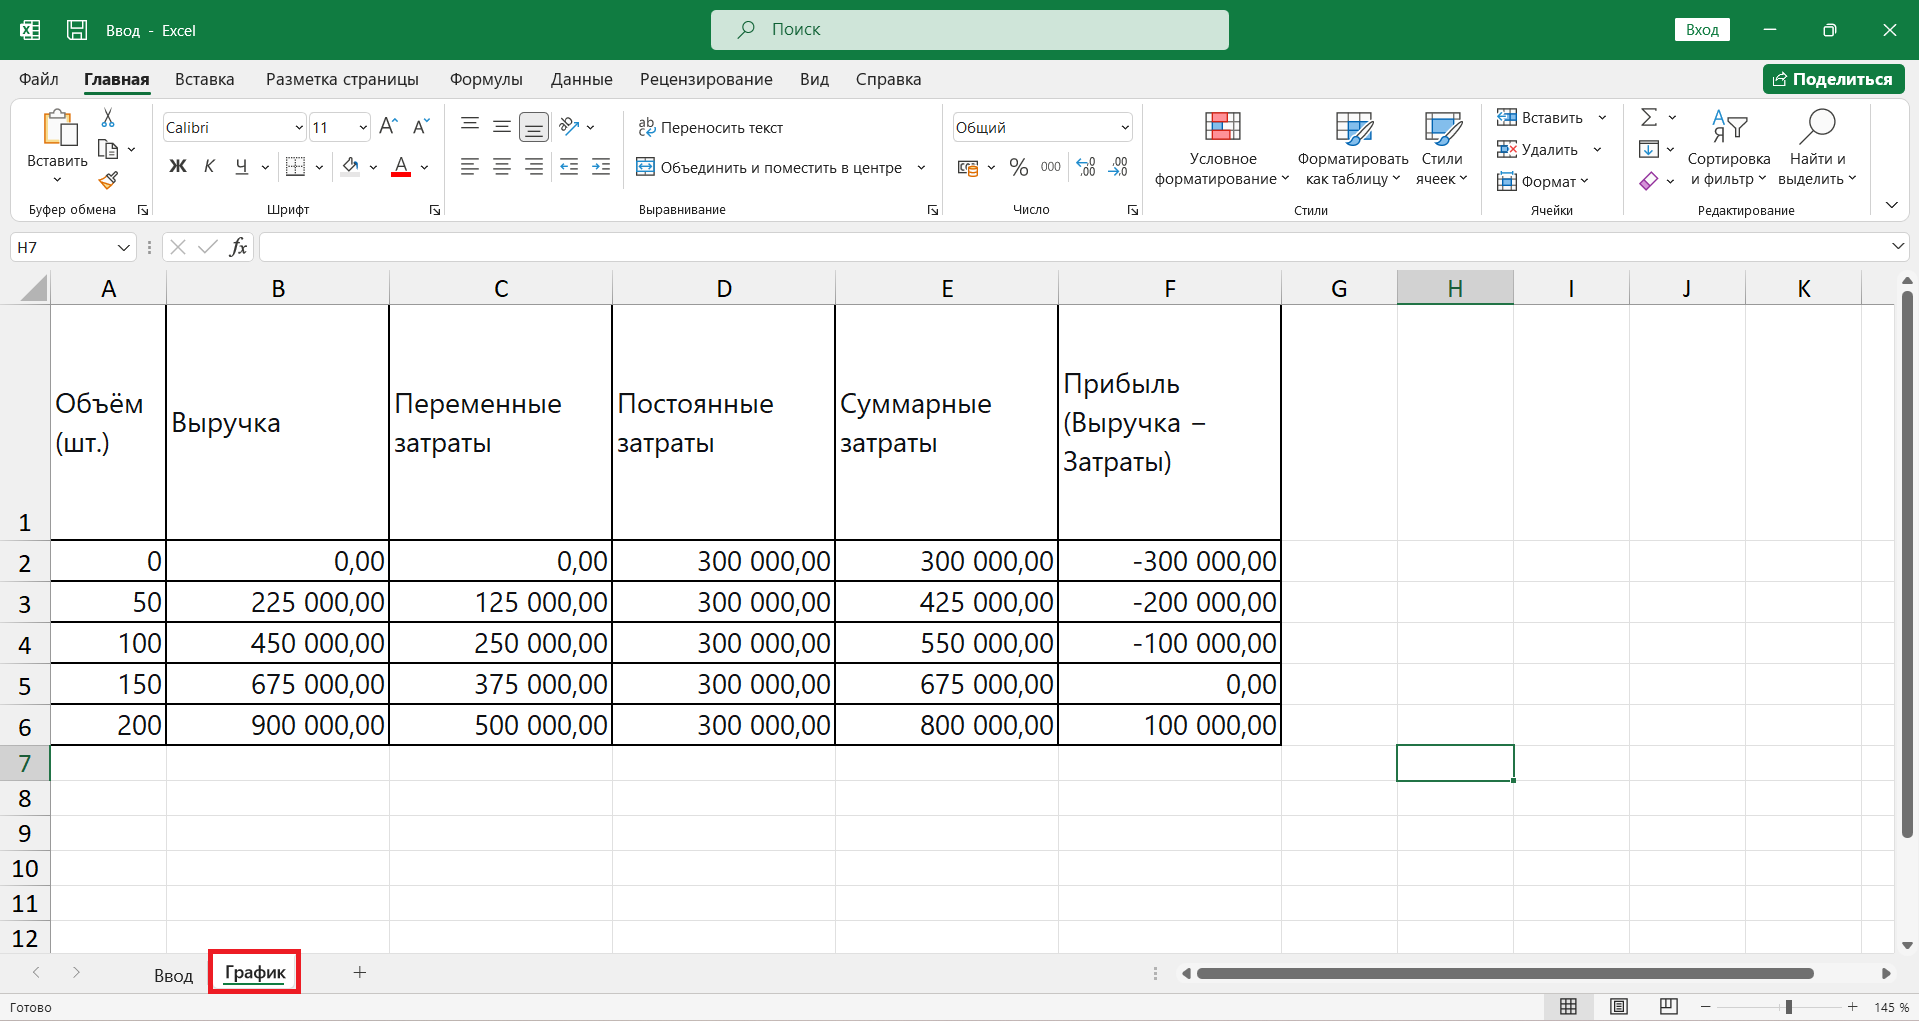Image resolution: width=1919 pixels, height=1021 pixels.
Task: Toggle Underline formatting (Ч)
Action: [241, 166]
